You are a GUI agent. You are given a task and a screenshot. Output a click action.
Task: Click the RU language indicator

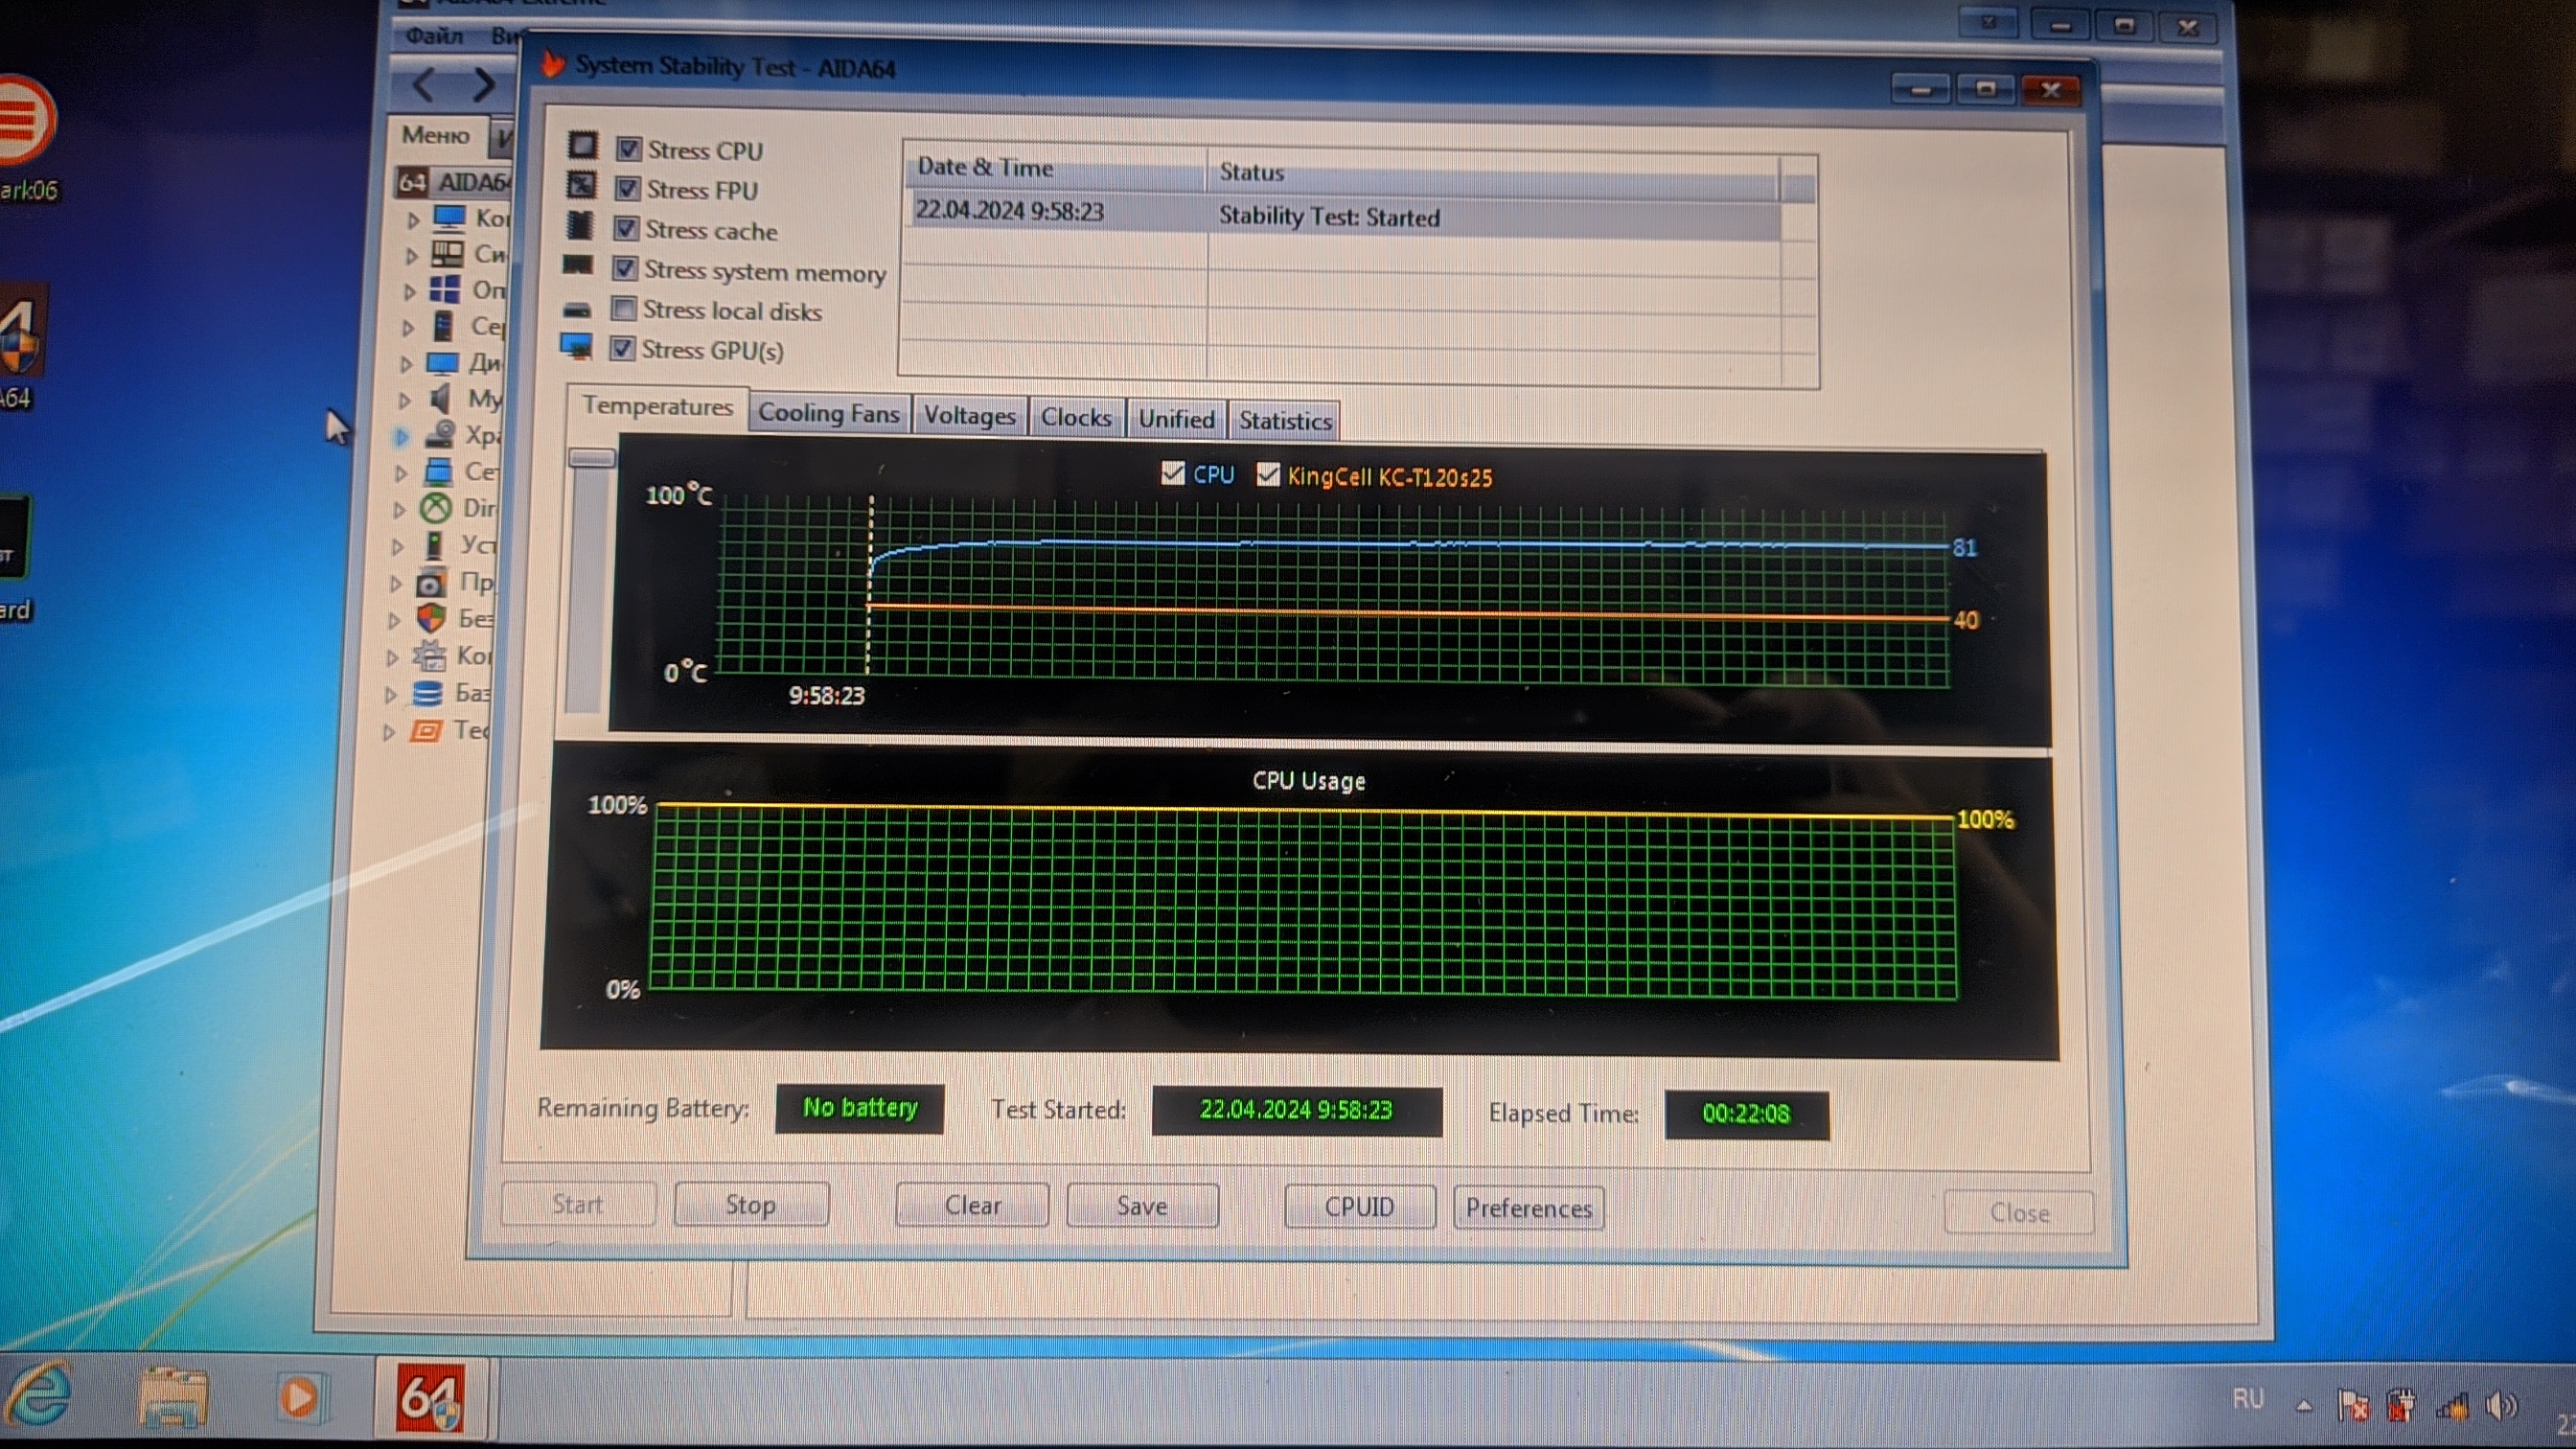tap(2248, 1399)
